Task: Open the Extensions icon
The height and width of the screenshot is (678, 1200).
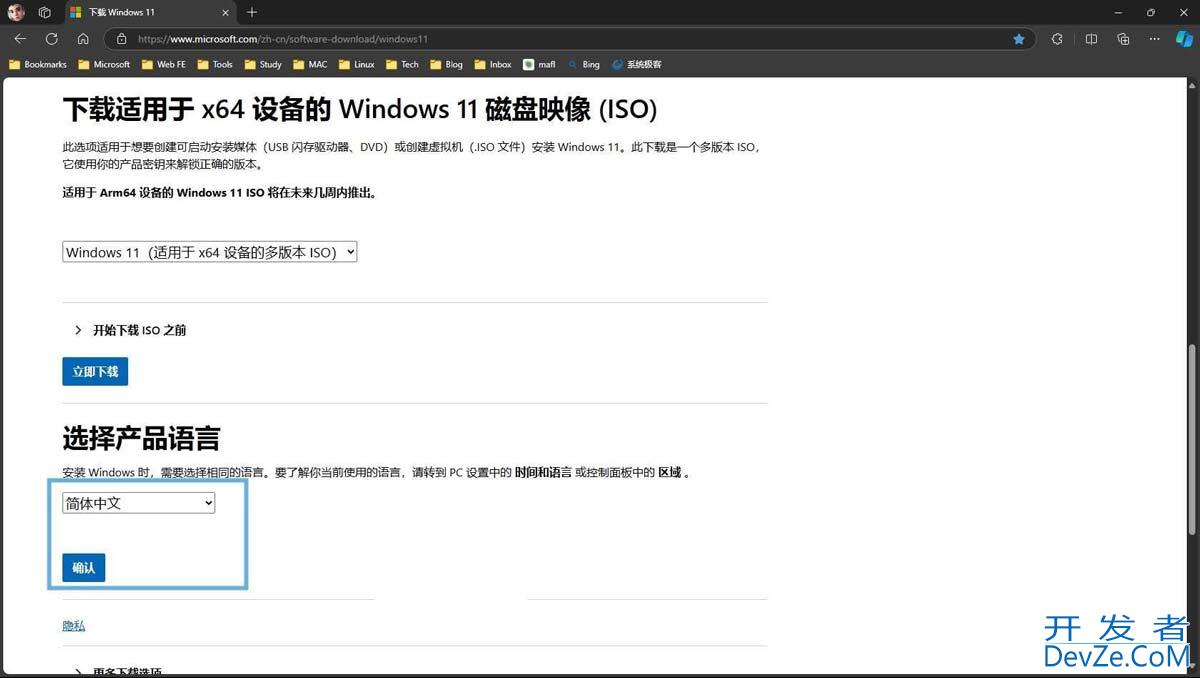Action: point(1057,39)
